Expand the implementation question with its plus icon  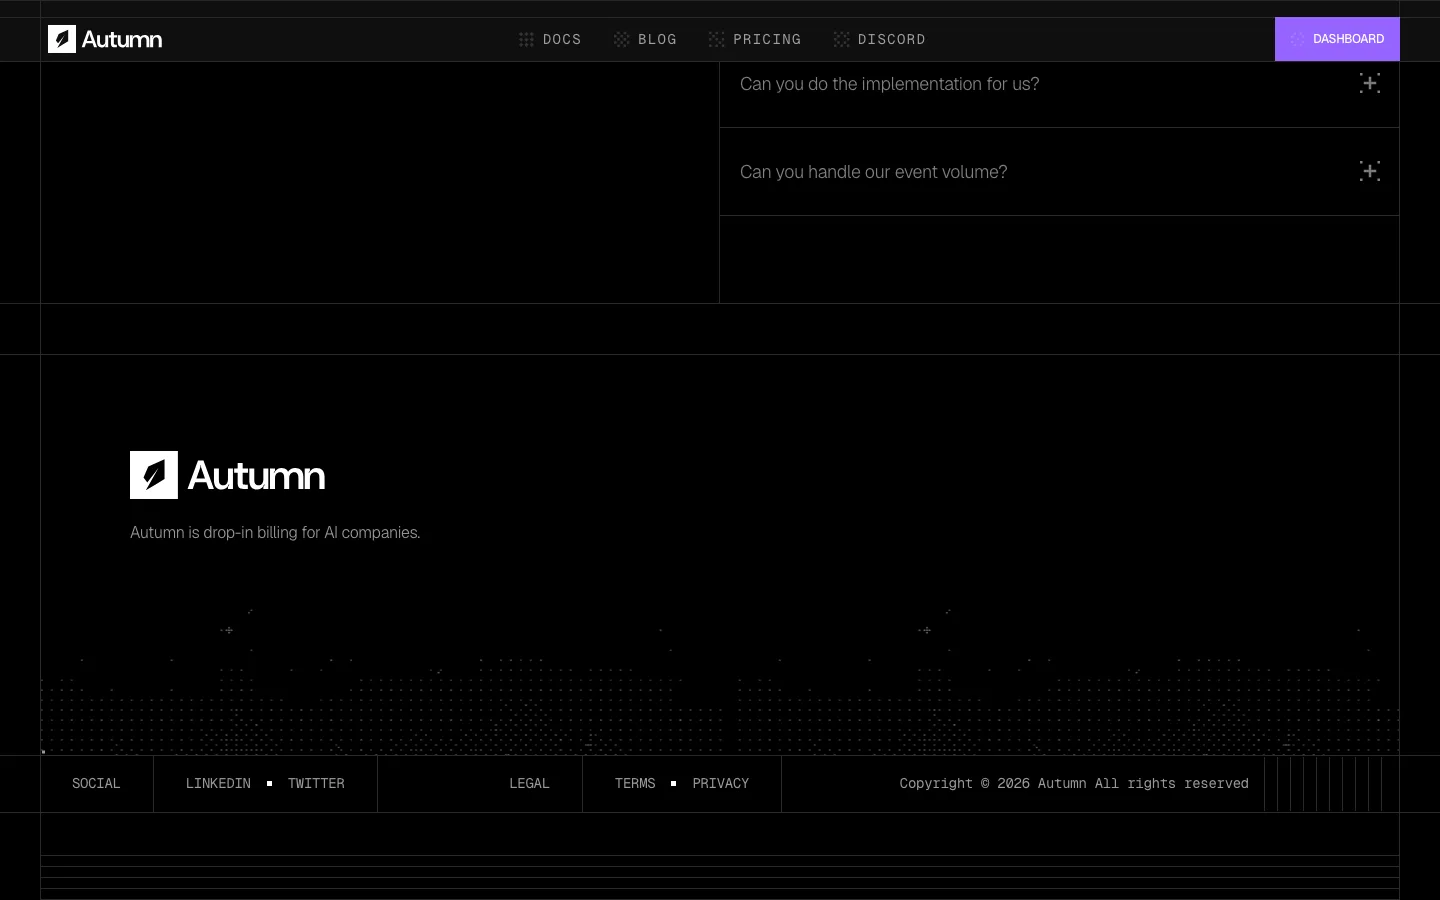point(1370,83)
